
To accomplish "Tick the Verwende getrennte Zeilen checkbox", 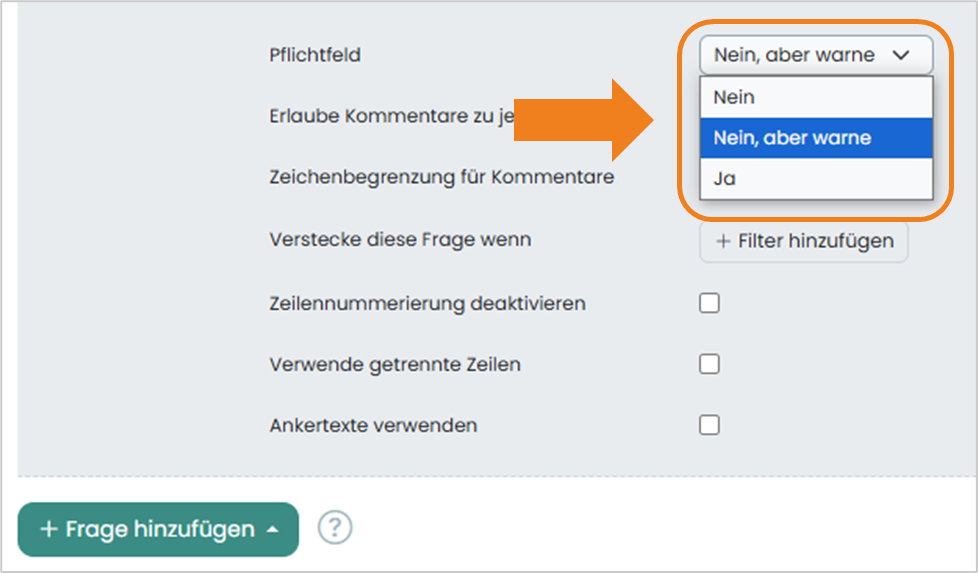I will [x=709, y=364].
